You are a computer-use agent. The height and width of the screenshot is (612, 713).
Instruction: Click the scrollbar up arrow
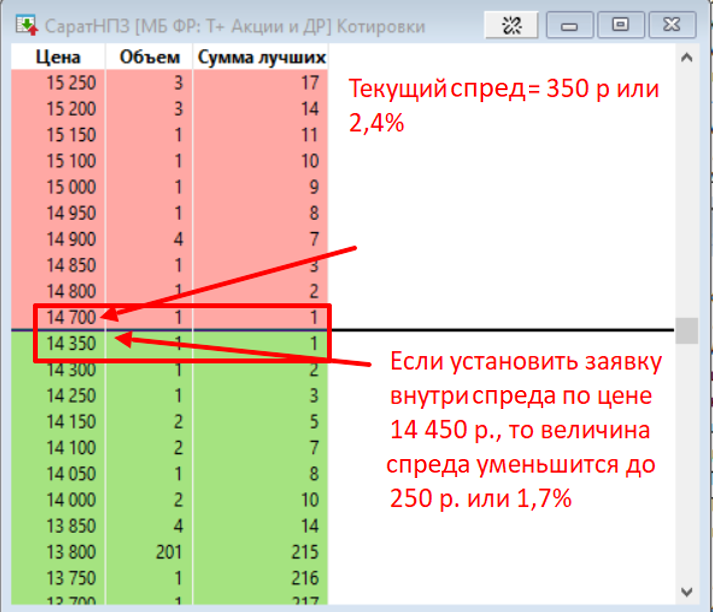tap(686, 58)
